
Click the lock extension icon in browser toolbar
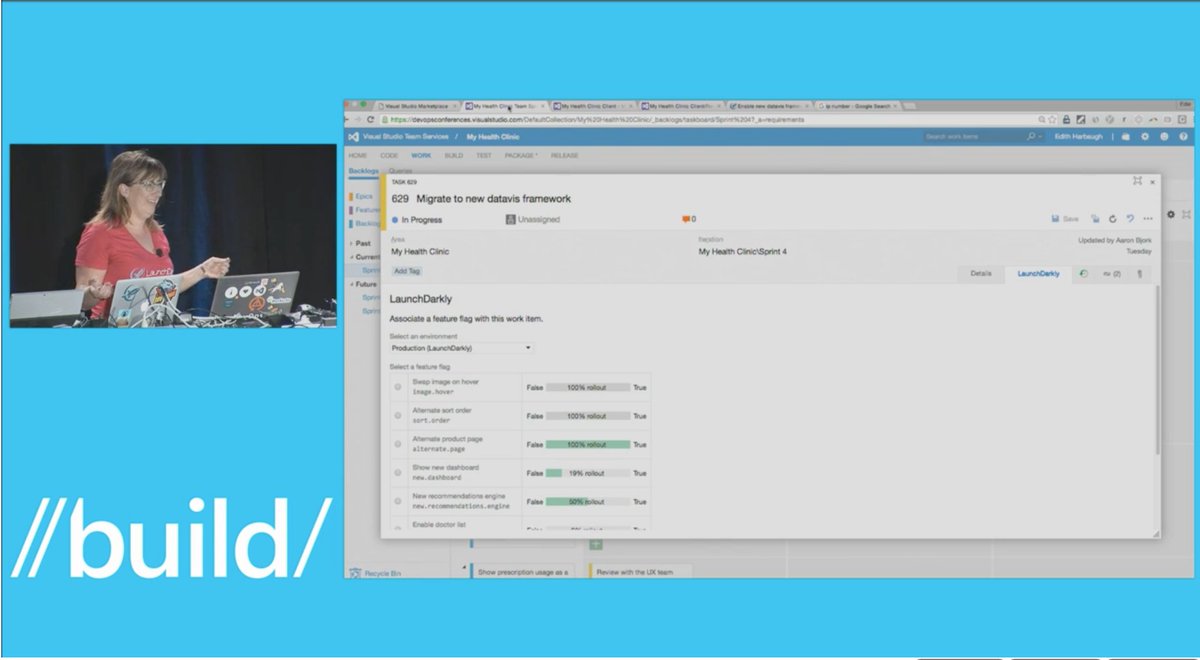pos(1067,119)
